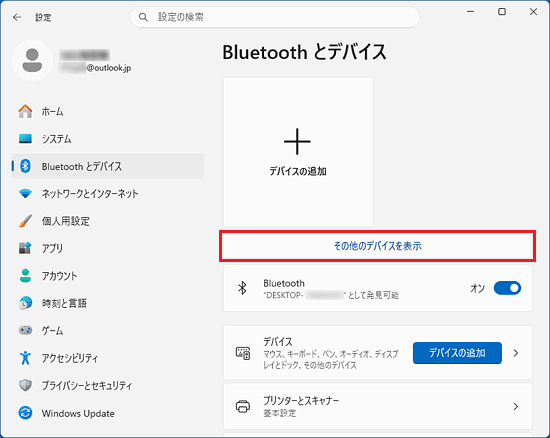
Task: Click the アカウント person icon
Action: tap(25, 276)
